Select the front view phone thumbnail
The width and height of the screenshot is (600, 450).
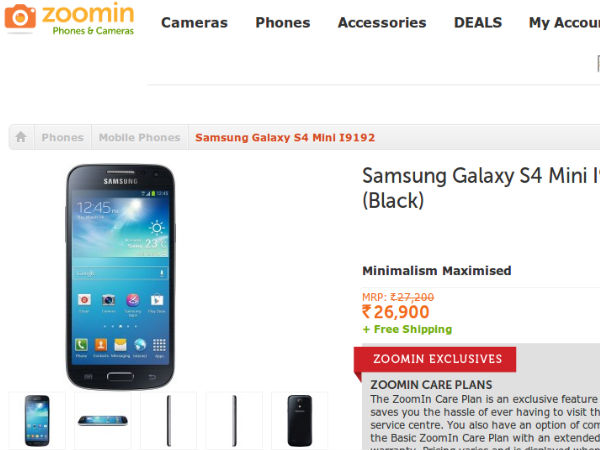pos(37,421)
